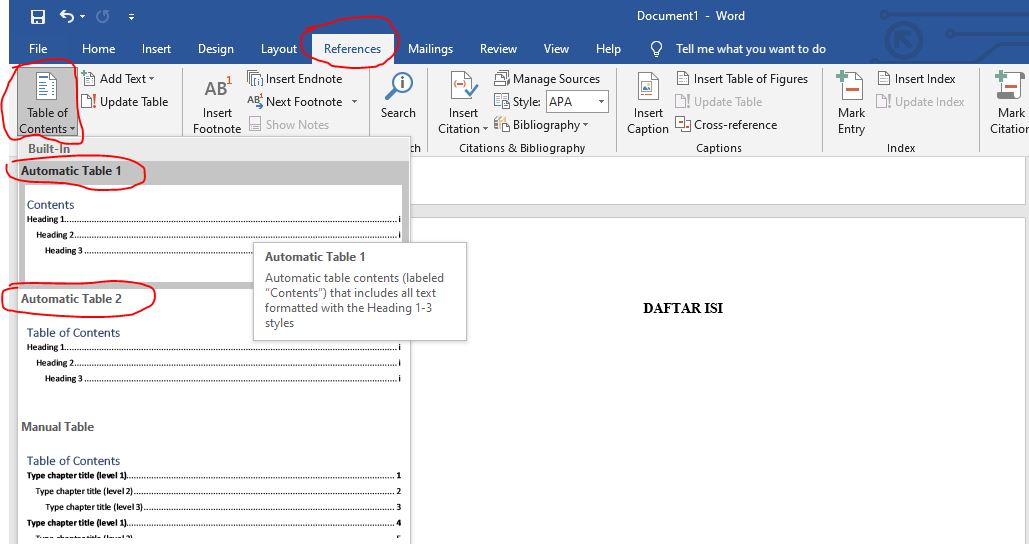Select the Automatic Table 1 header
The image size is (1029, 544).
(71, 171)
